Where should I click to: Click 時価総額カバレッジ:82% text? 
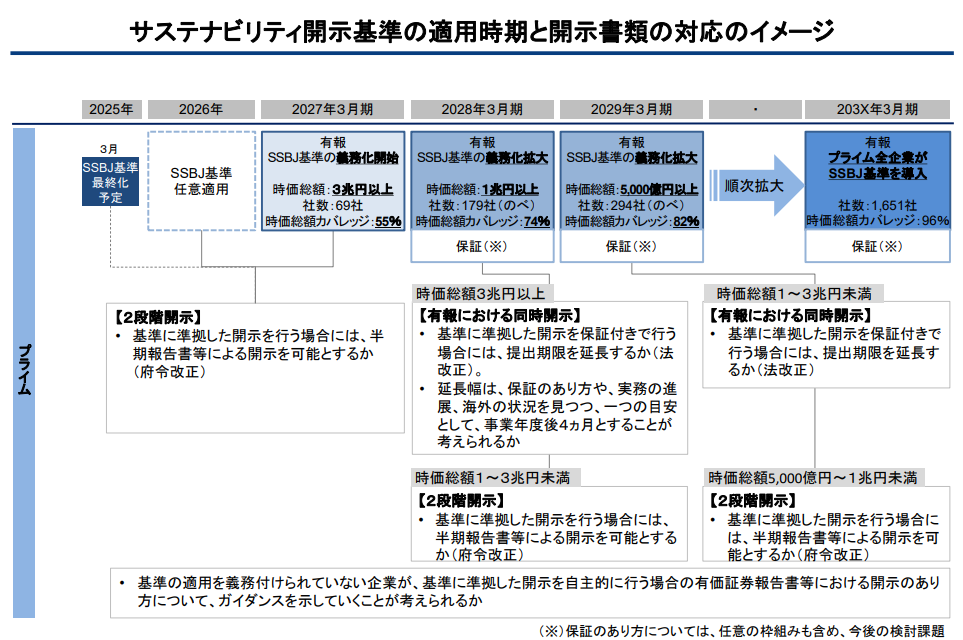631,221
